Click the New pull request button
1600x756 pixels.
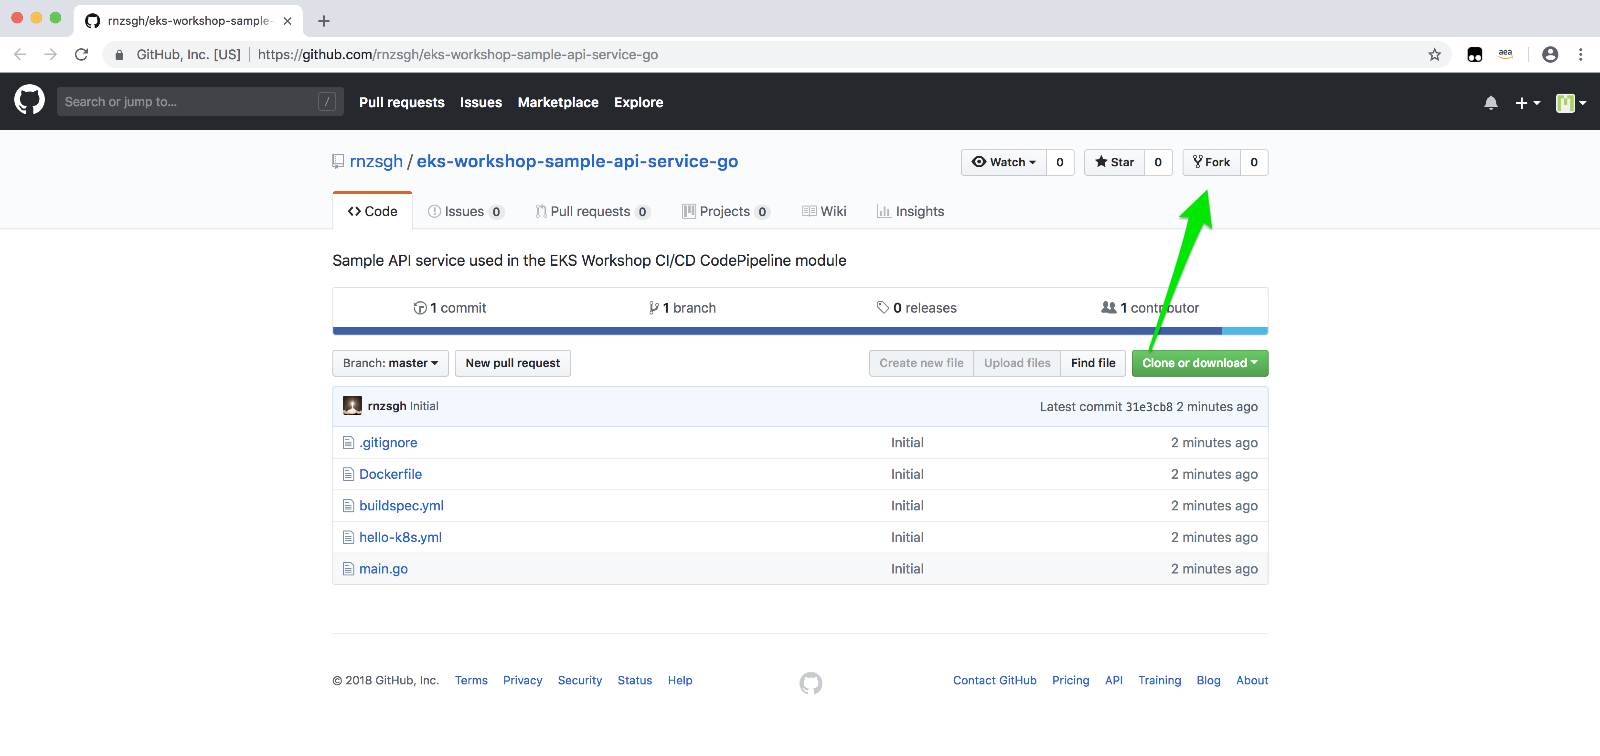[513, 363]
